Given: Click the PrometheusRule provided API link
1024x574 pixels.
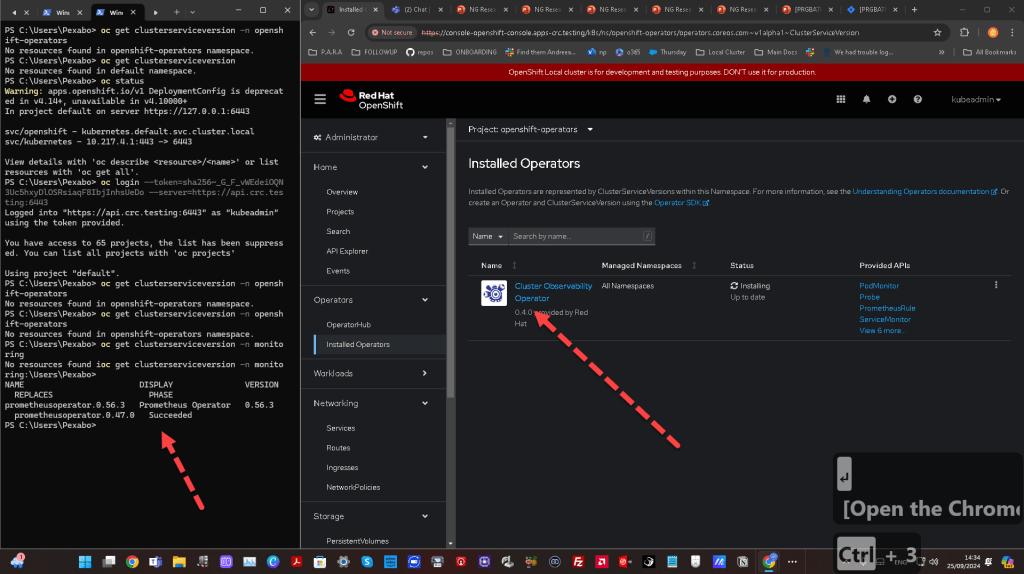Looking at the screenshot, I should pos(887,308).
